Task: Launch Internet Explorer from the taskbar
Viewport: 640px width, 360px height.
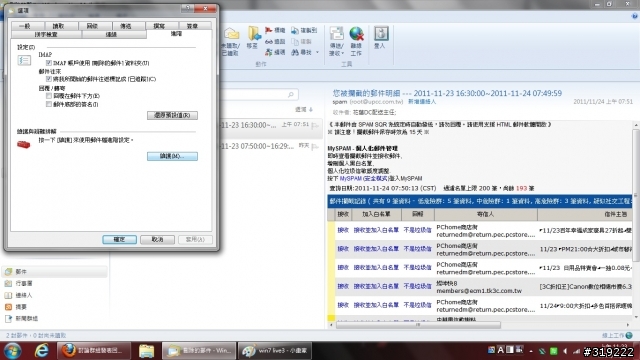Action: click(42, 350)
